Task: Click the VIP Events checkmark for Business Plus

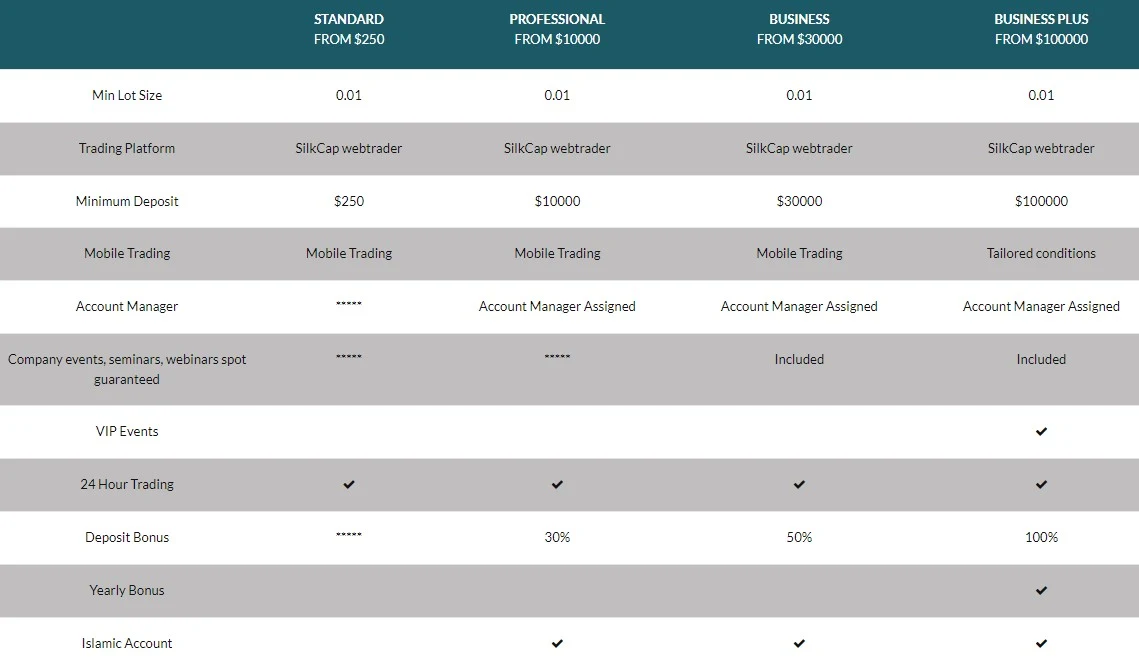Action: 1041,432
